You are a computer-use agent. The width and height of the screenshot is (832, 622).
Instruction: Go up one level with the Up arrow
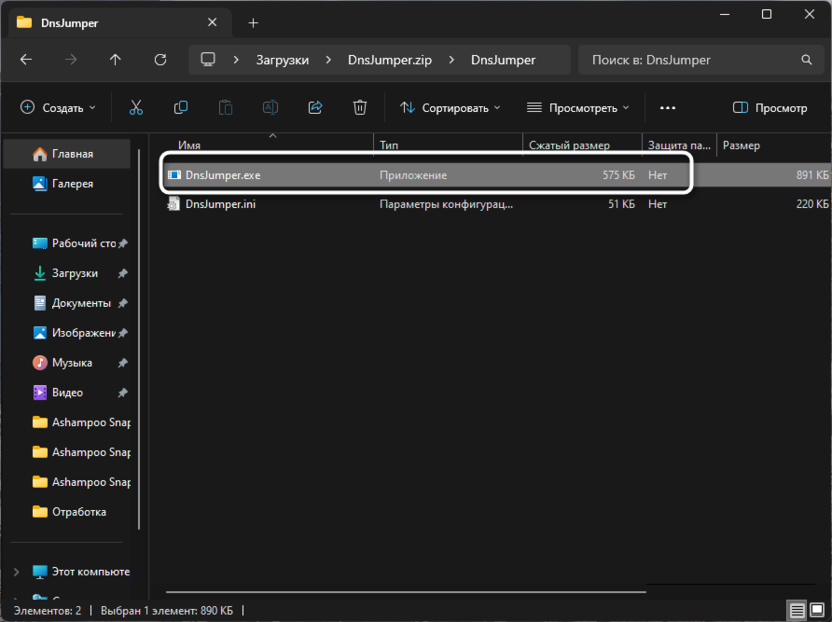(x=114, y=59)
